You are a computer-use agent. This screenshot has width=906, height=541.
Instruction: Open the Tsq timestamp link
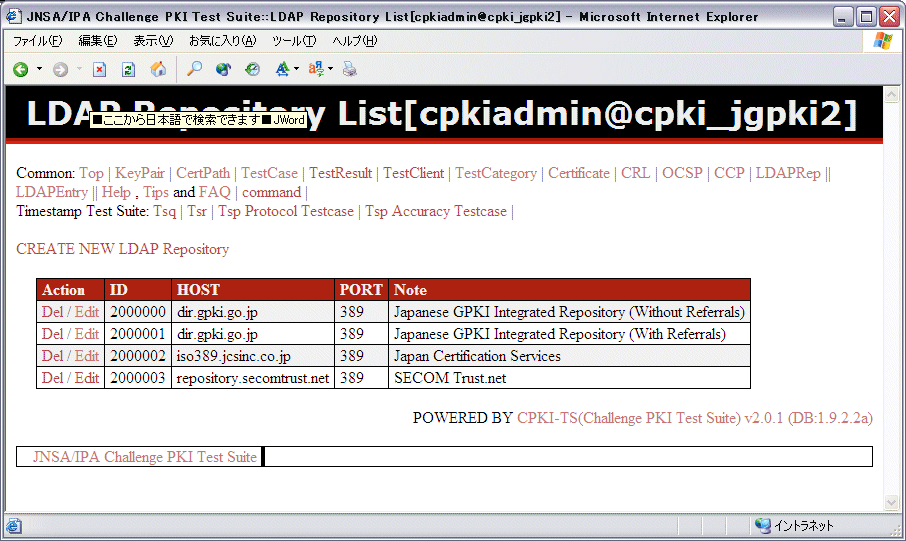[x=165, y=212]
